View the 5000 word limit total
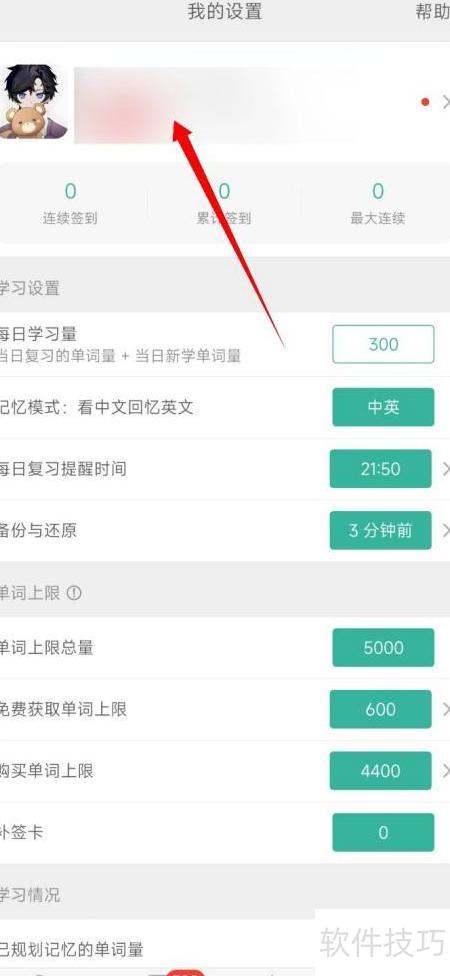This screenshot has height=976, width=450. (383, 648)
